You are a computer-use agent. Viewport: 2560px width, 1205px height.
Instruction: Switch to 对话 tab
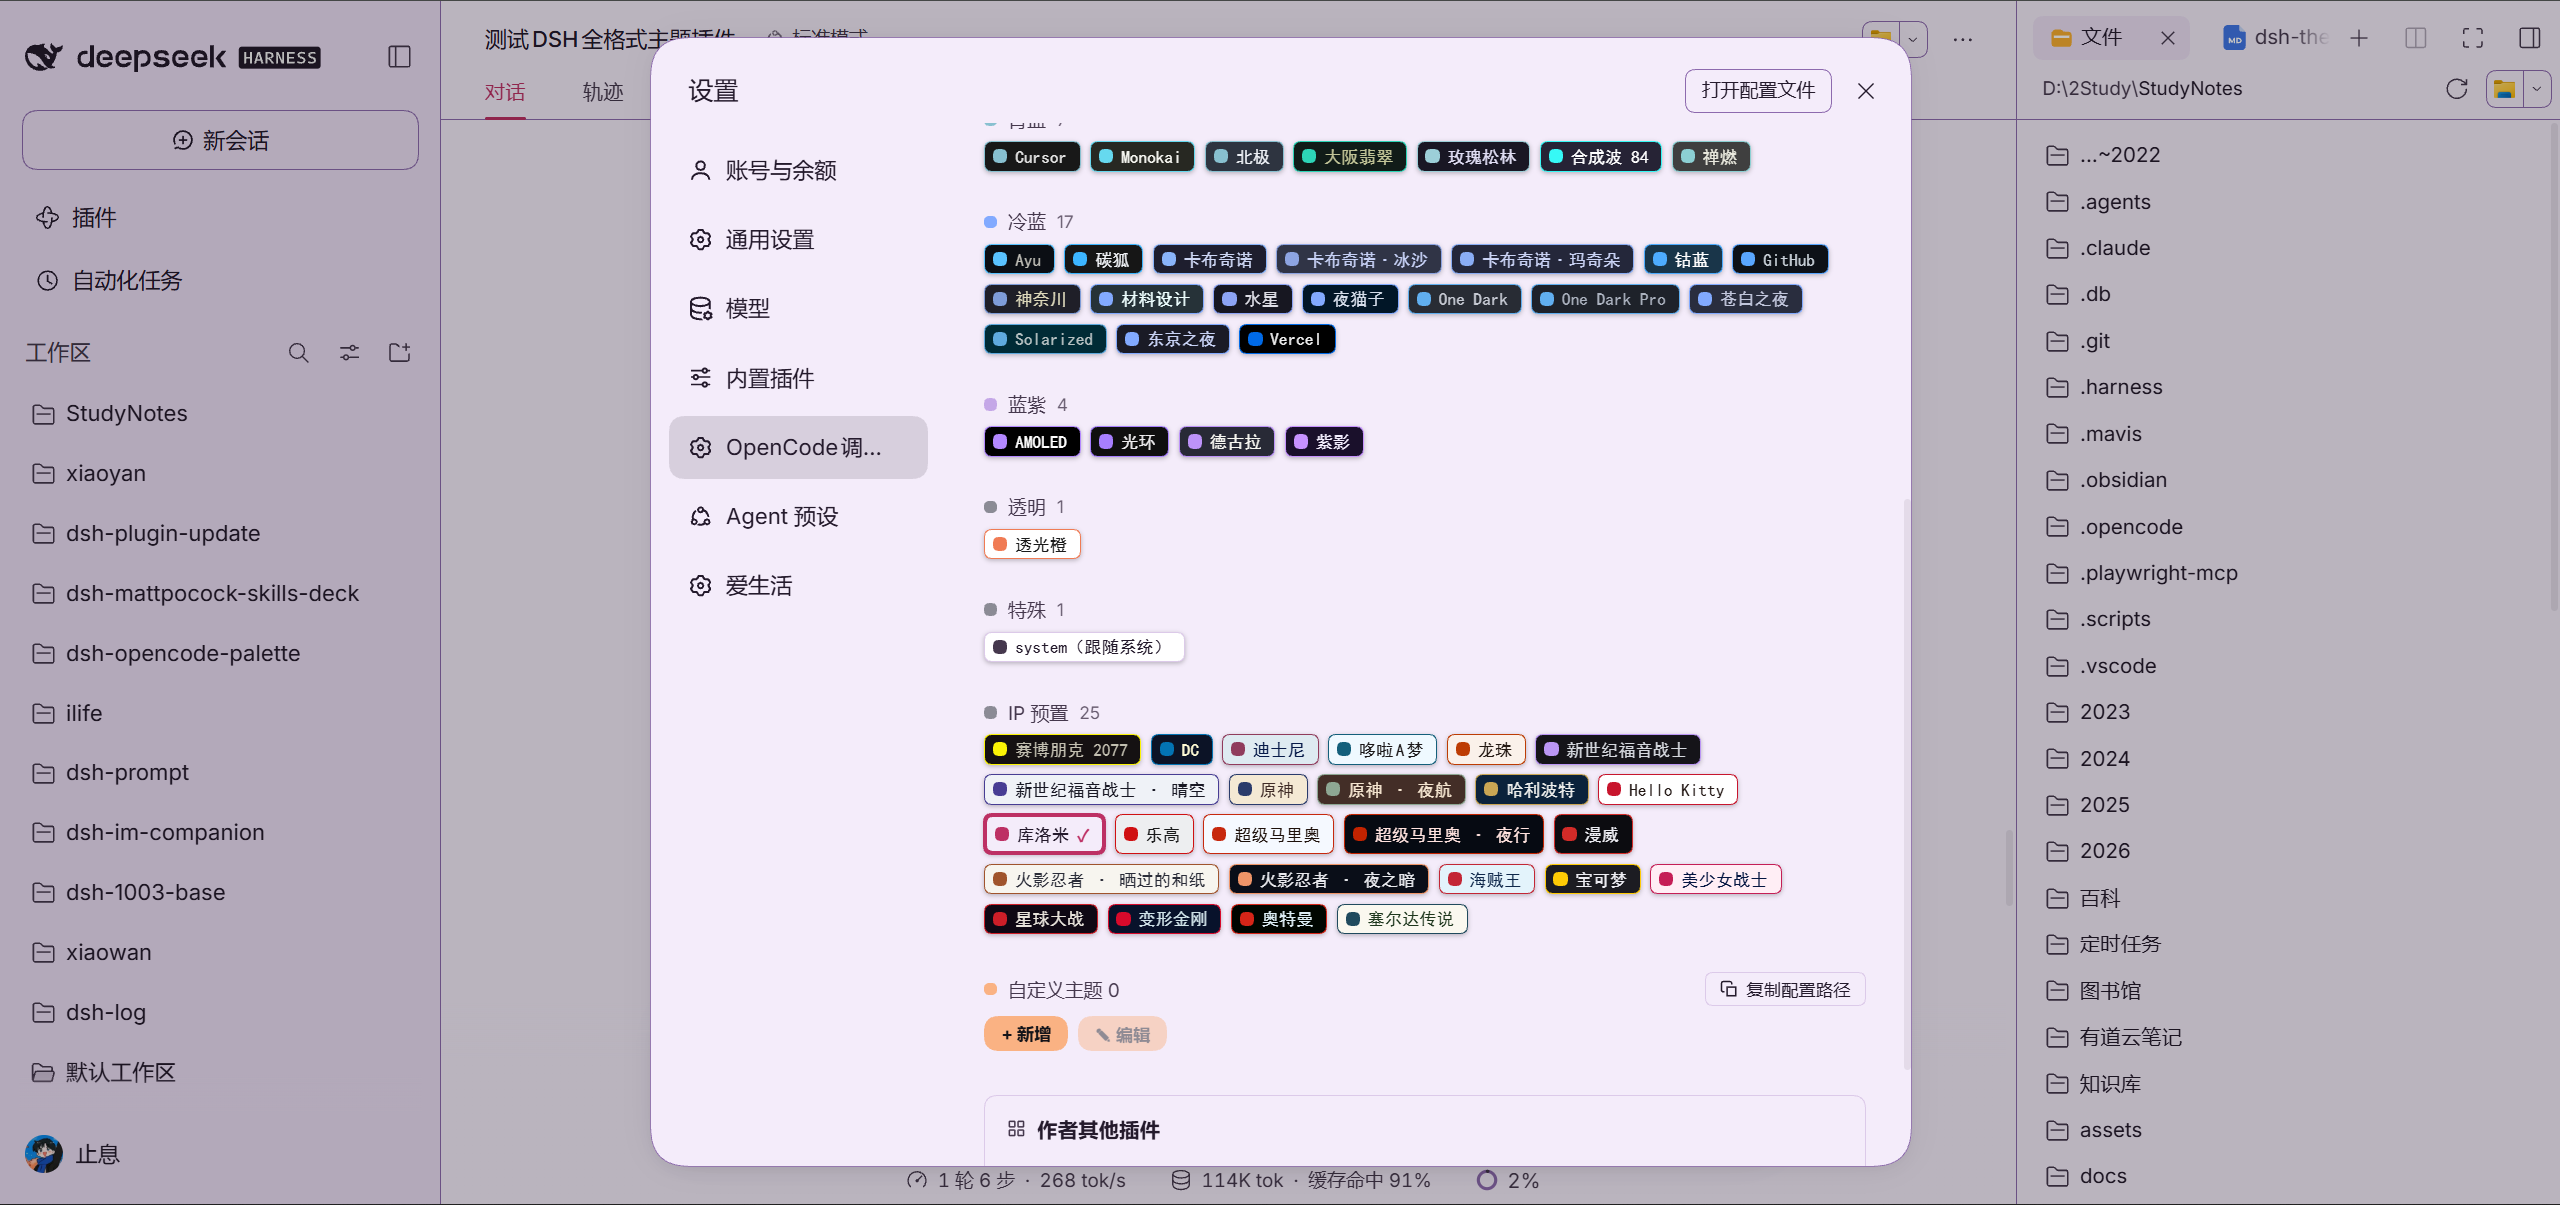coord(505,93)
